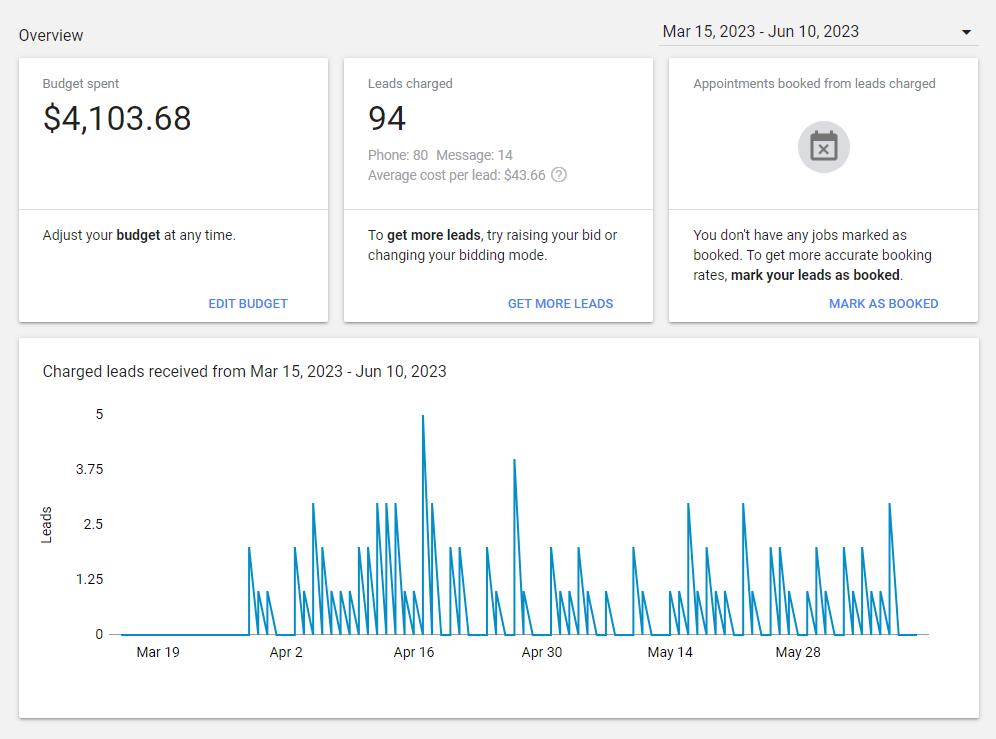Click the Mar 19 label on the chart axis
The width and height of the screenshot is (996, 739).
point(158,652)
